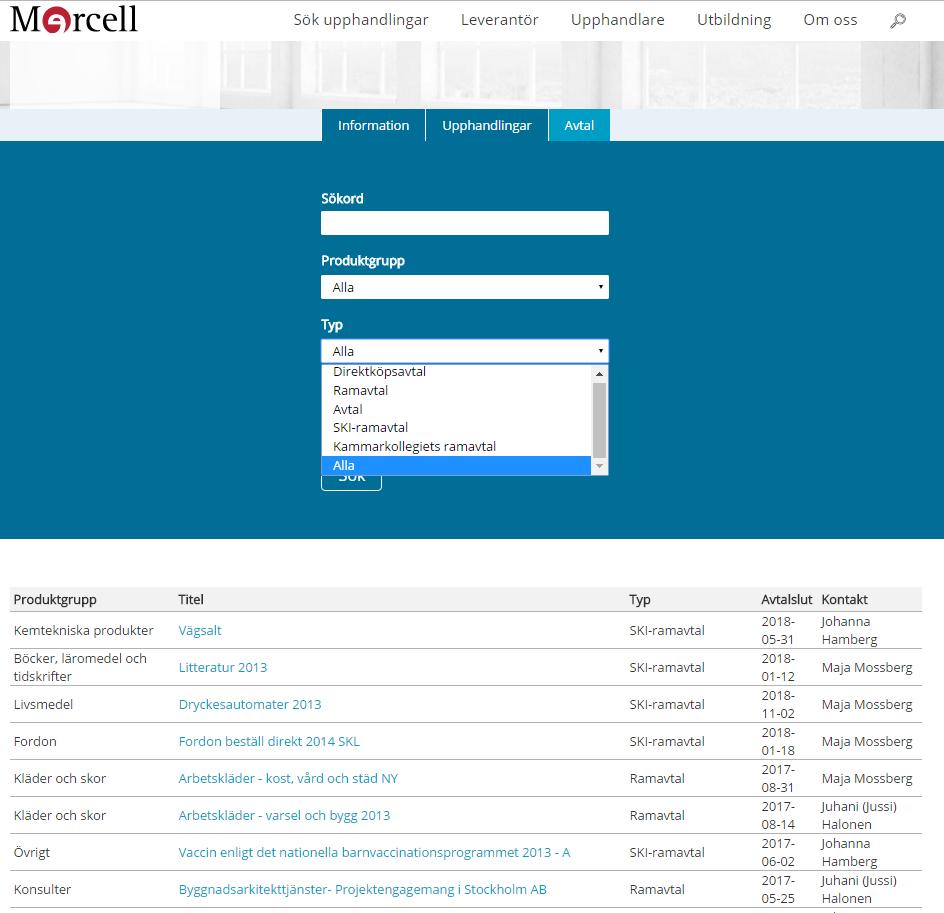Open Arbetskläder - varsel och bygg 2013
Screen dimensions: 944x913
coord(284,816)
